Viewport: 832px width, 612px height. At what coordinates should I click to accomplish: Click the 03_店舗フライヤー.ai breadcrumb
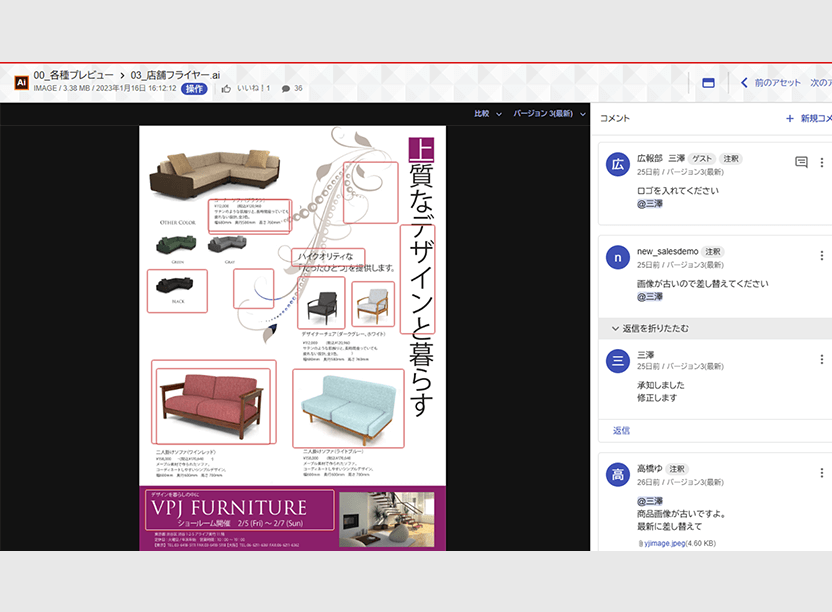175,75
